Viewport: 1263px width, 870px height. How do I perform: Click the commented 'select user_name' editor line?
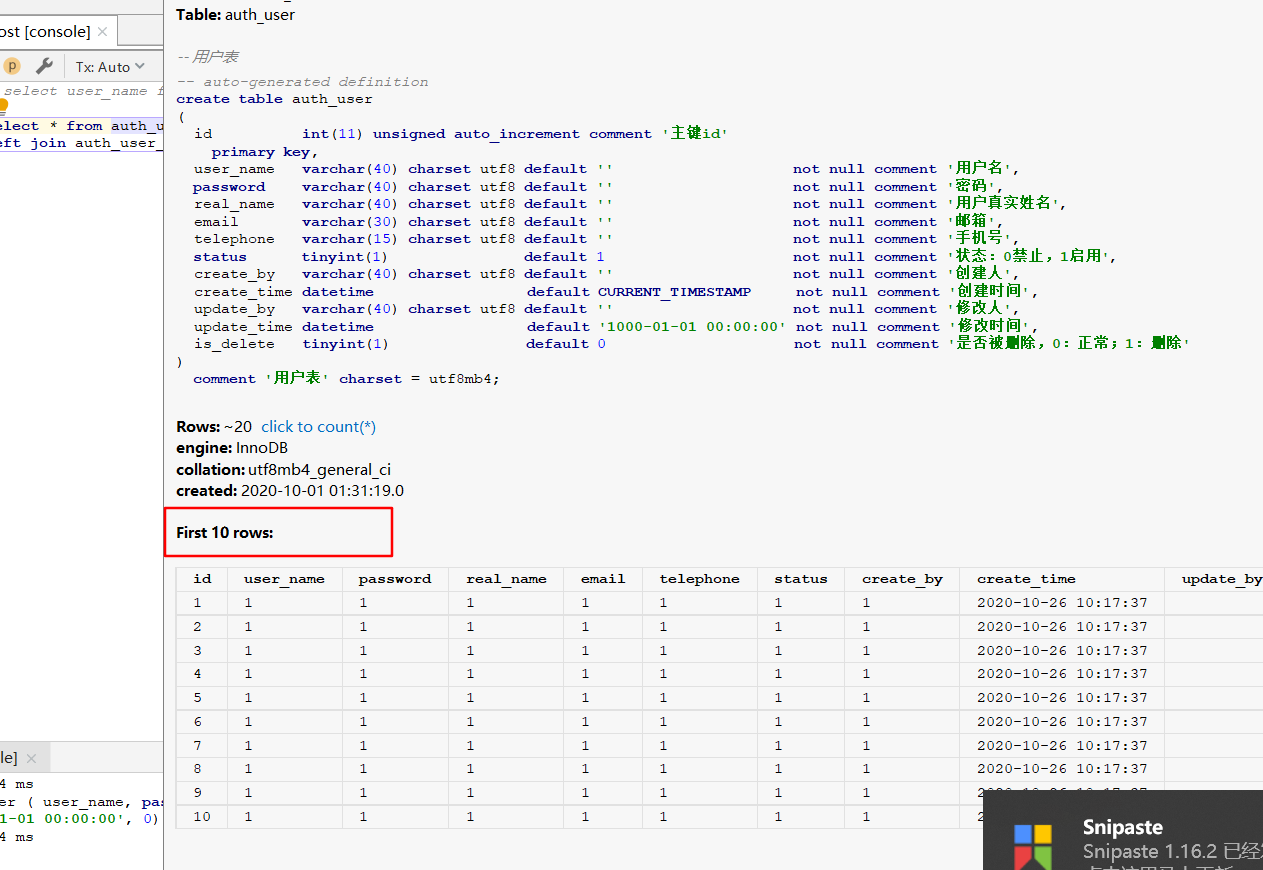tap(81, 91)
